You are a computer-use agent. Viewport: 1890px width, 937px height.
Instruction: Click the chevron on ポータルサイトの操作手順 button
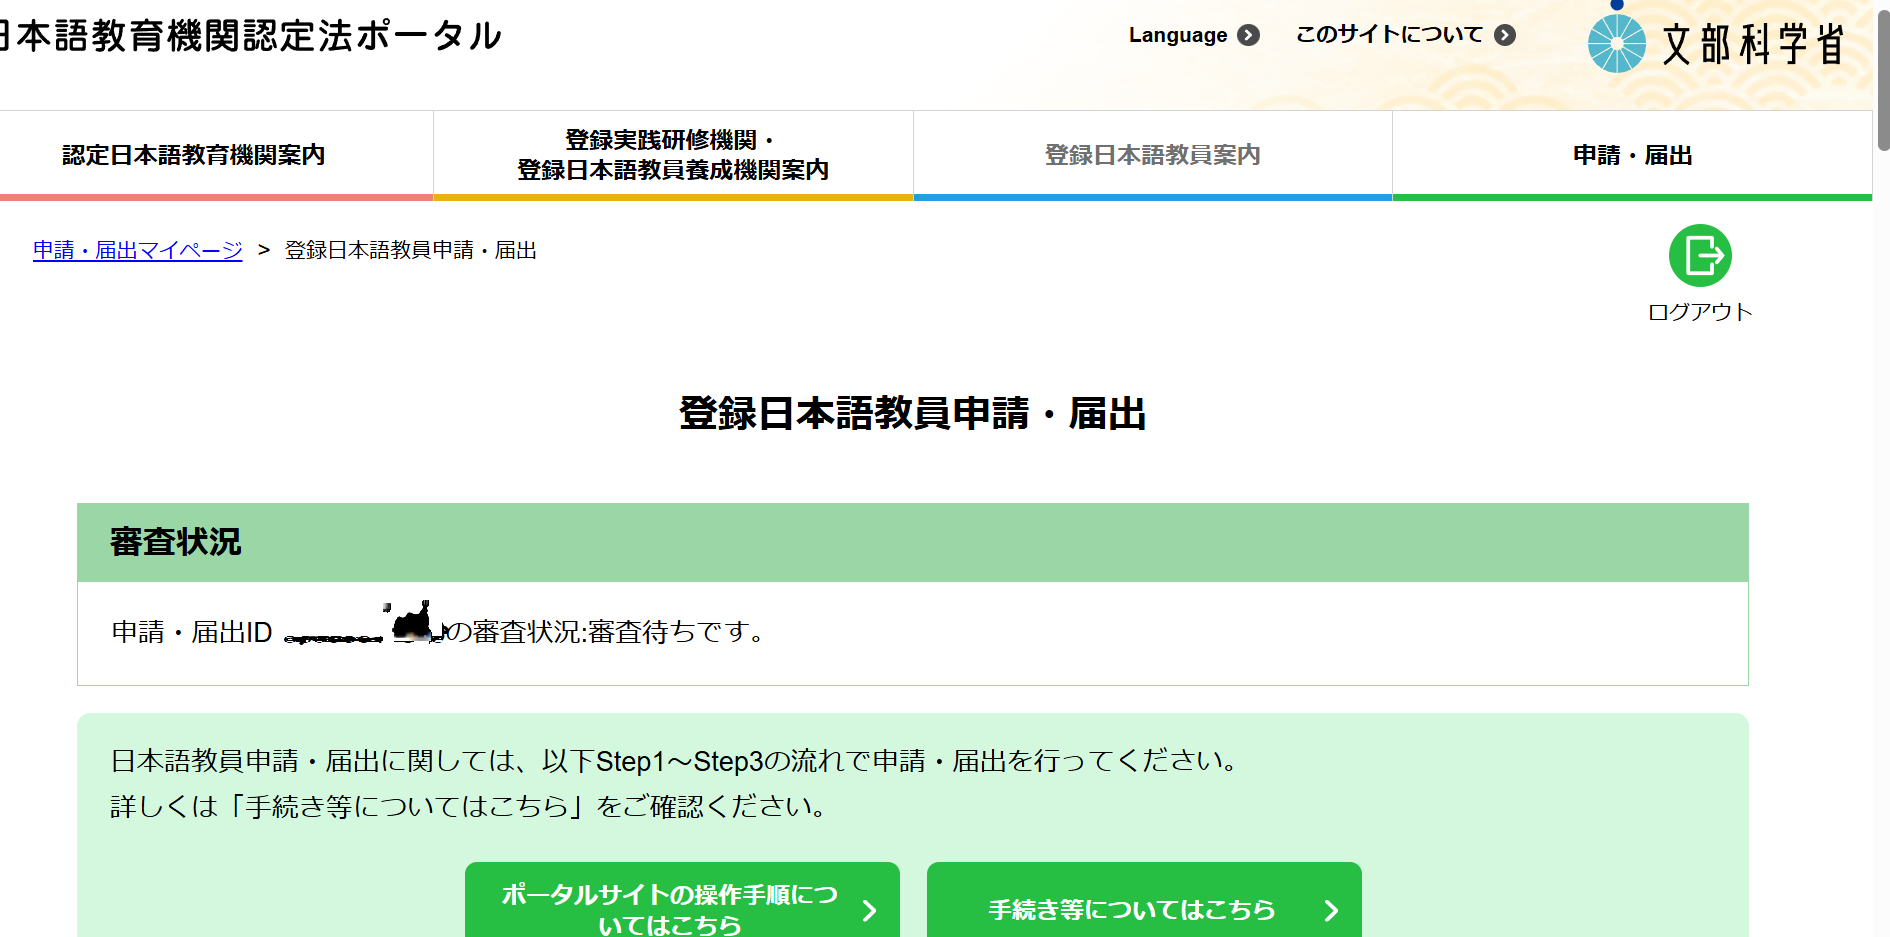coord(869,910)
